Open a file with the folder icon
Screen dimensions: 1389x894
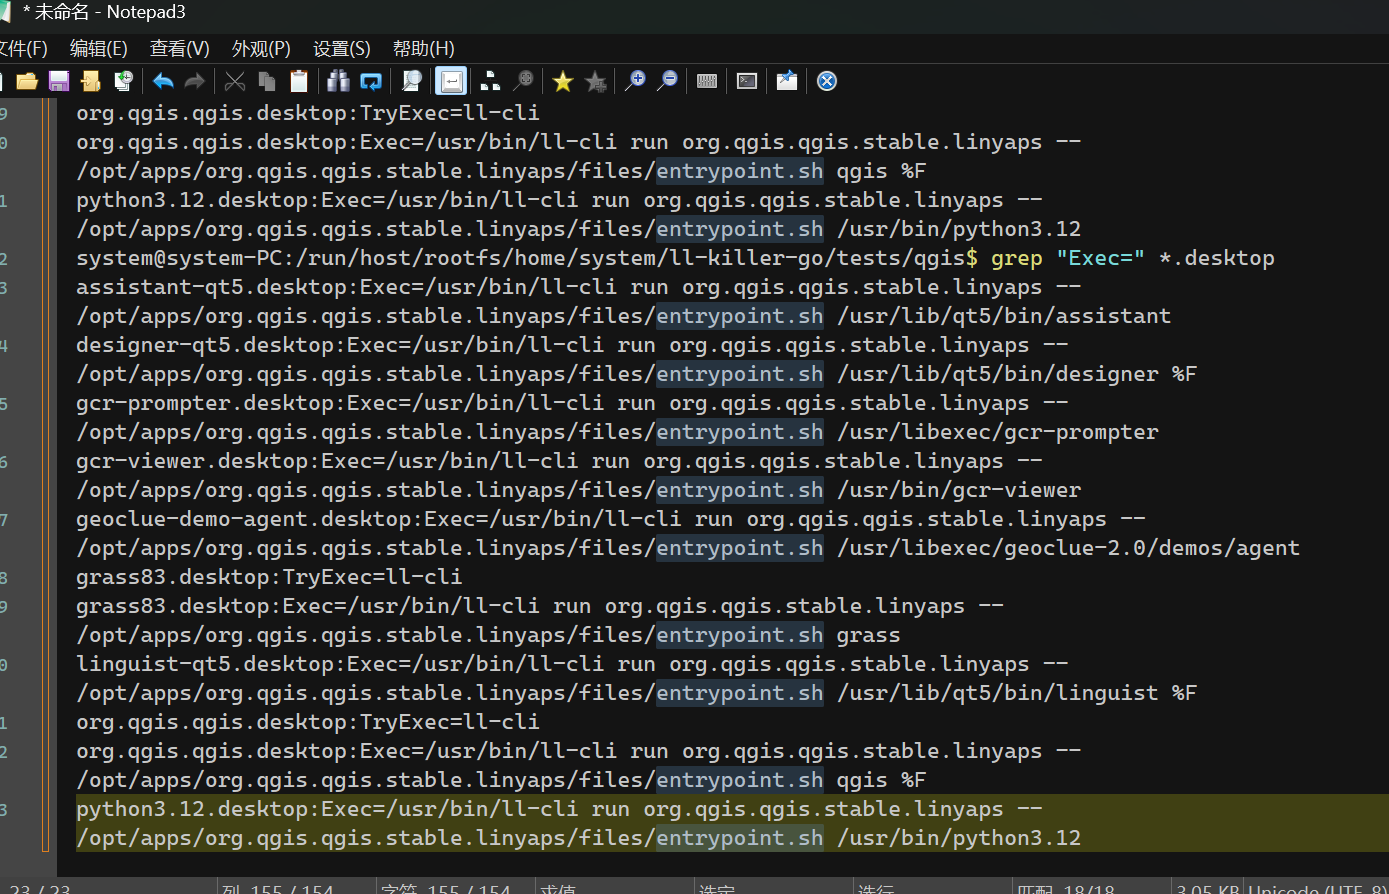(27, 81)
